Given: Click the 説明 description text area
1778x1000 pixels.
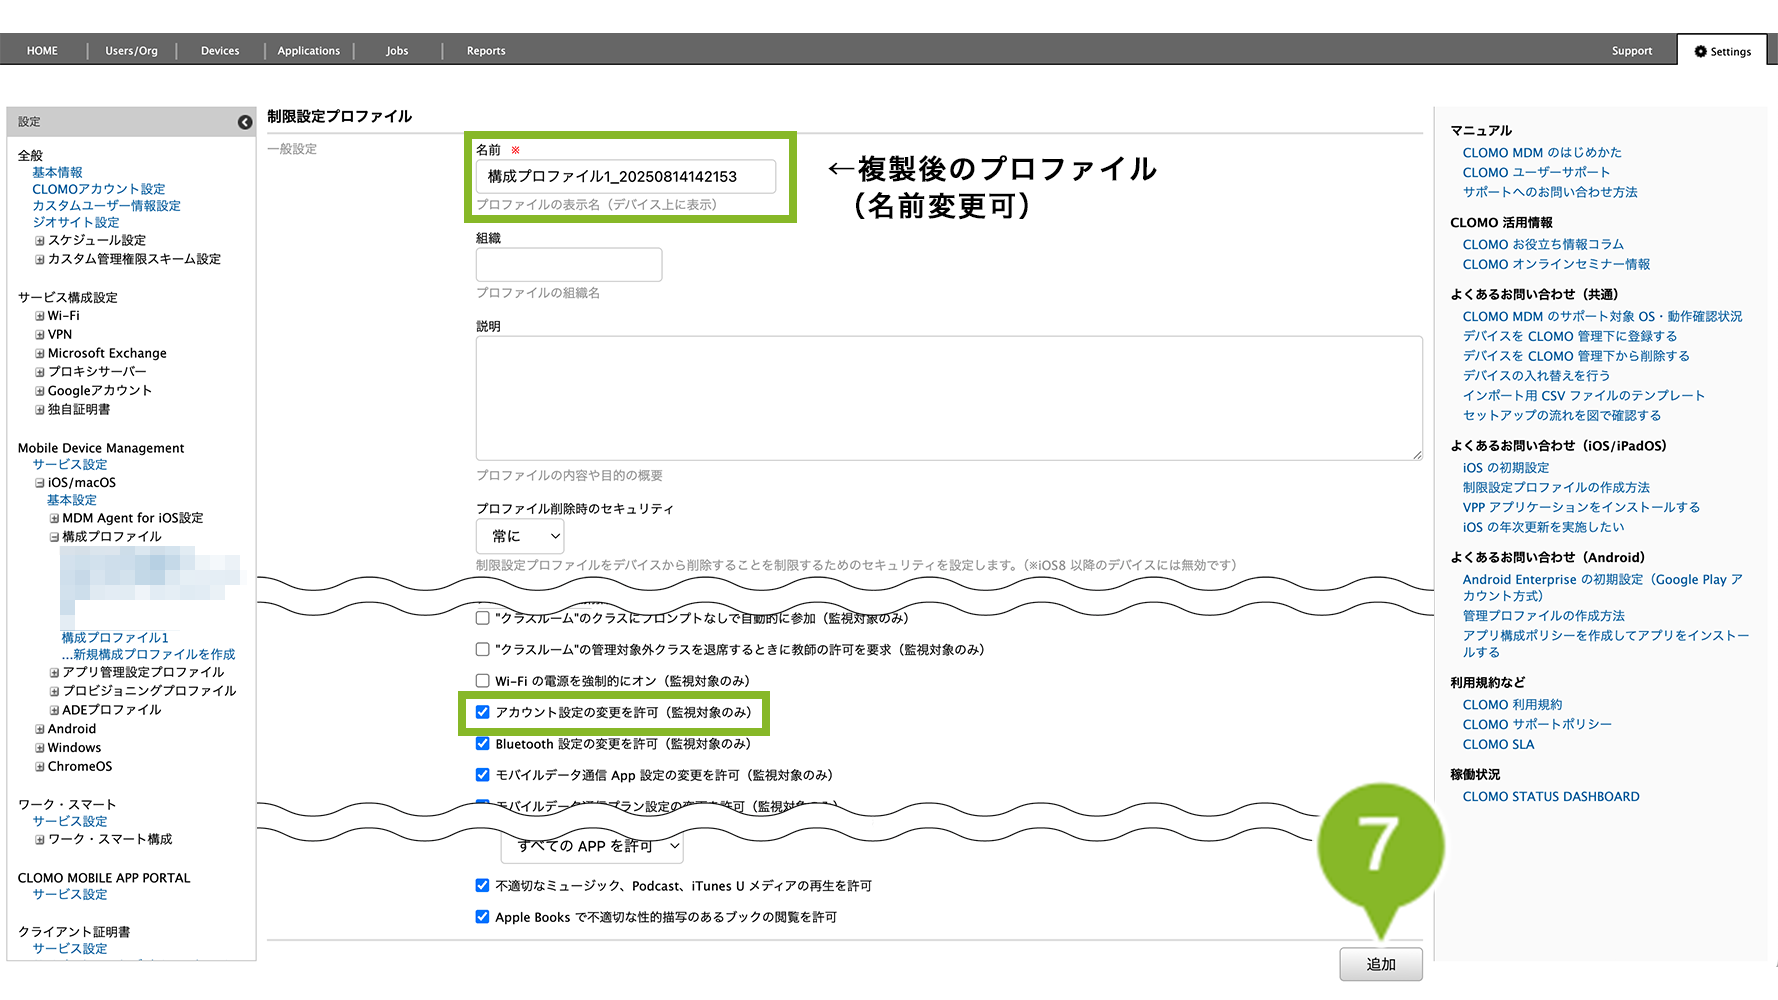Looking at the screenshot, I should click(948, 398).
